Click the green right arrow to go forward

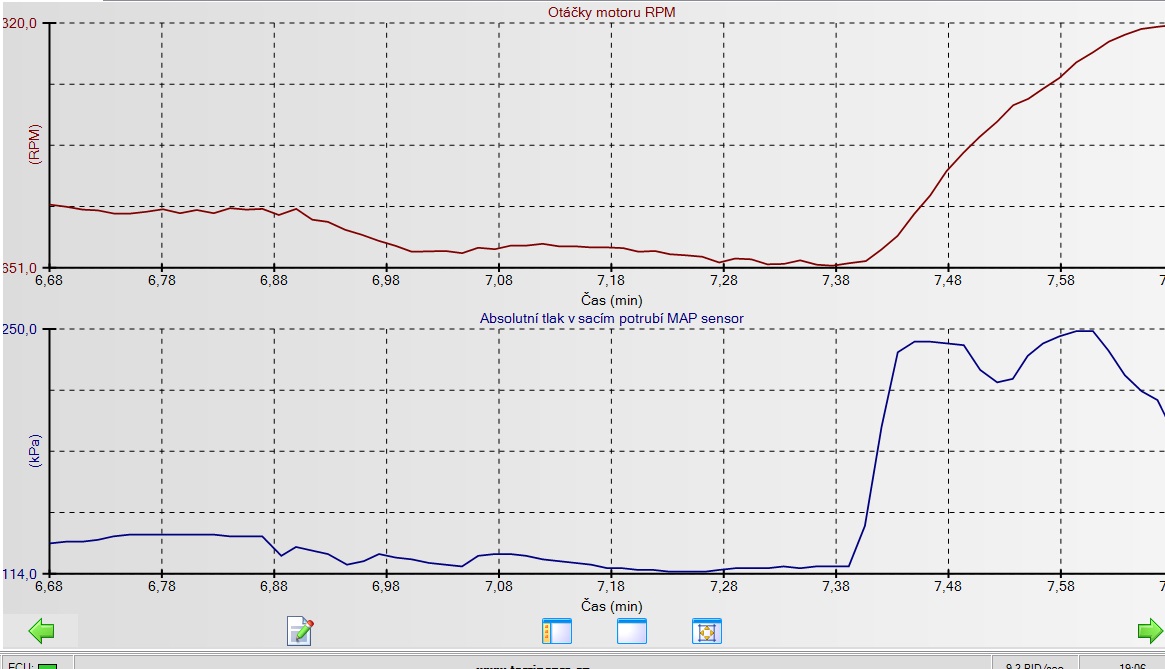coord(1150,631)
